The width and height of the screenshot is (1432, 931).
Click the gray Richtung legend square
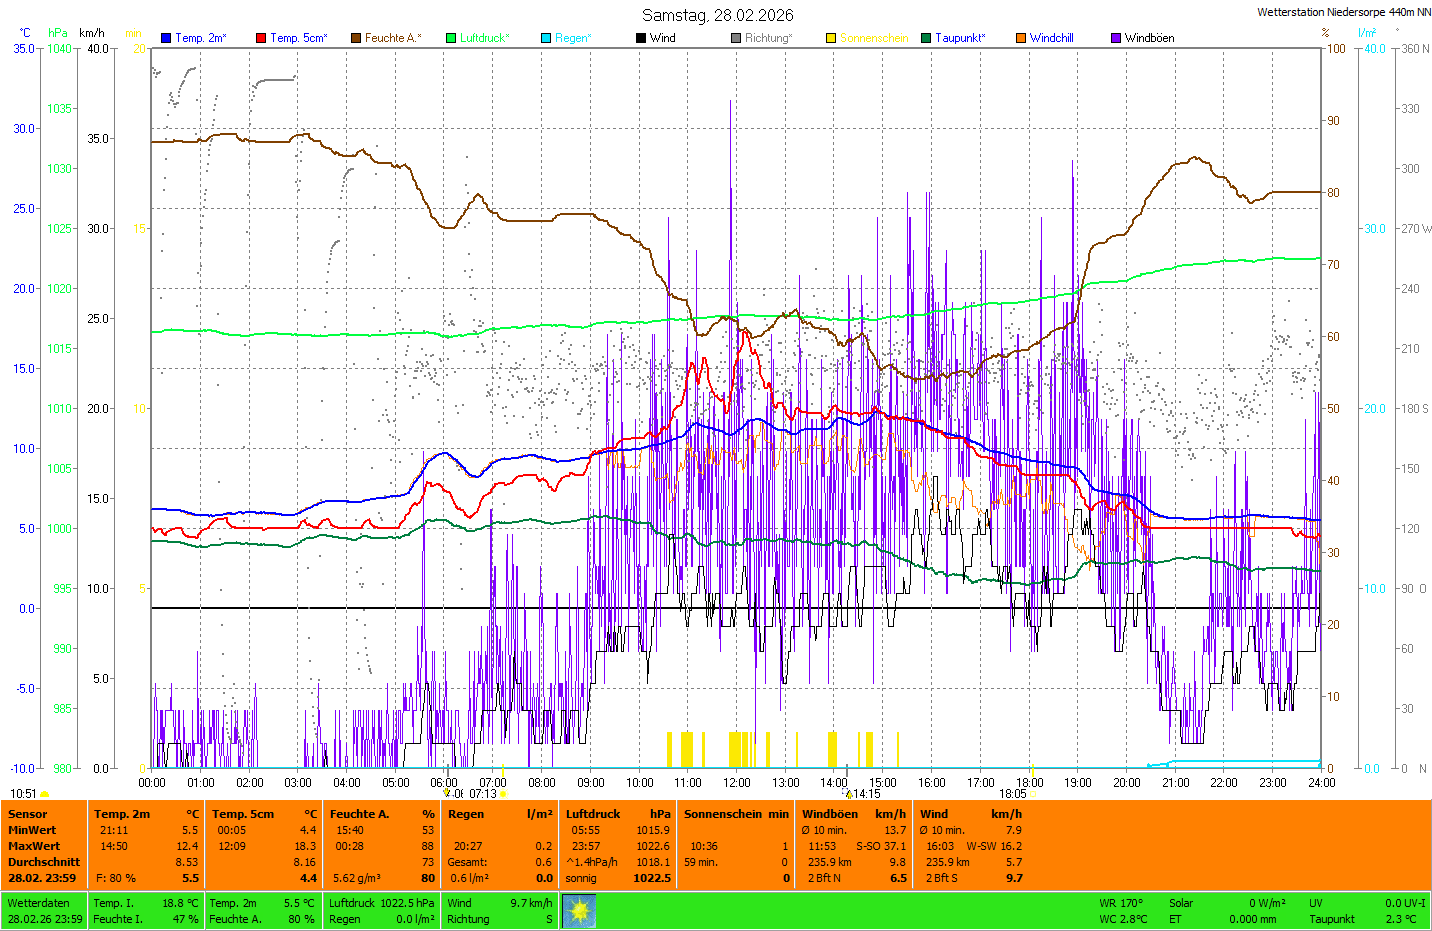coord(736,38)
